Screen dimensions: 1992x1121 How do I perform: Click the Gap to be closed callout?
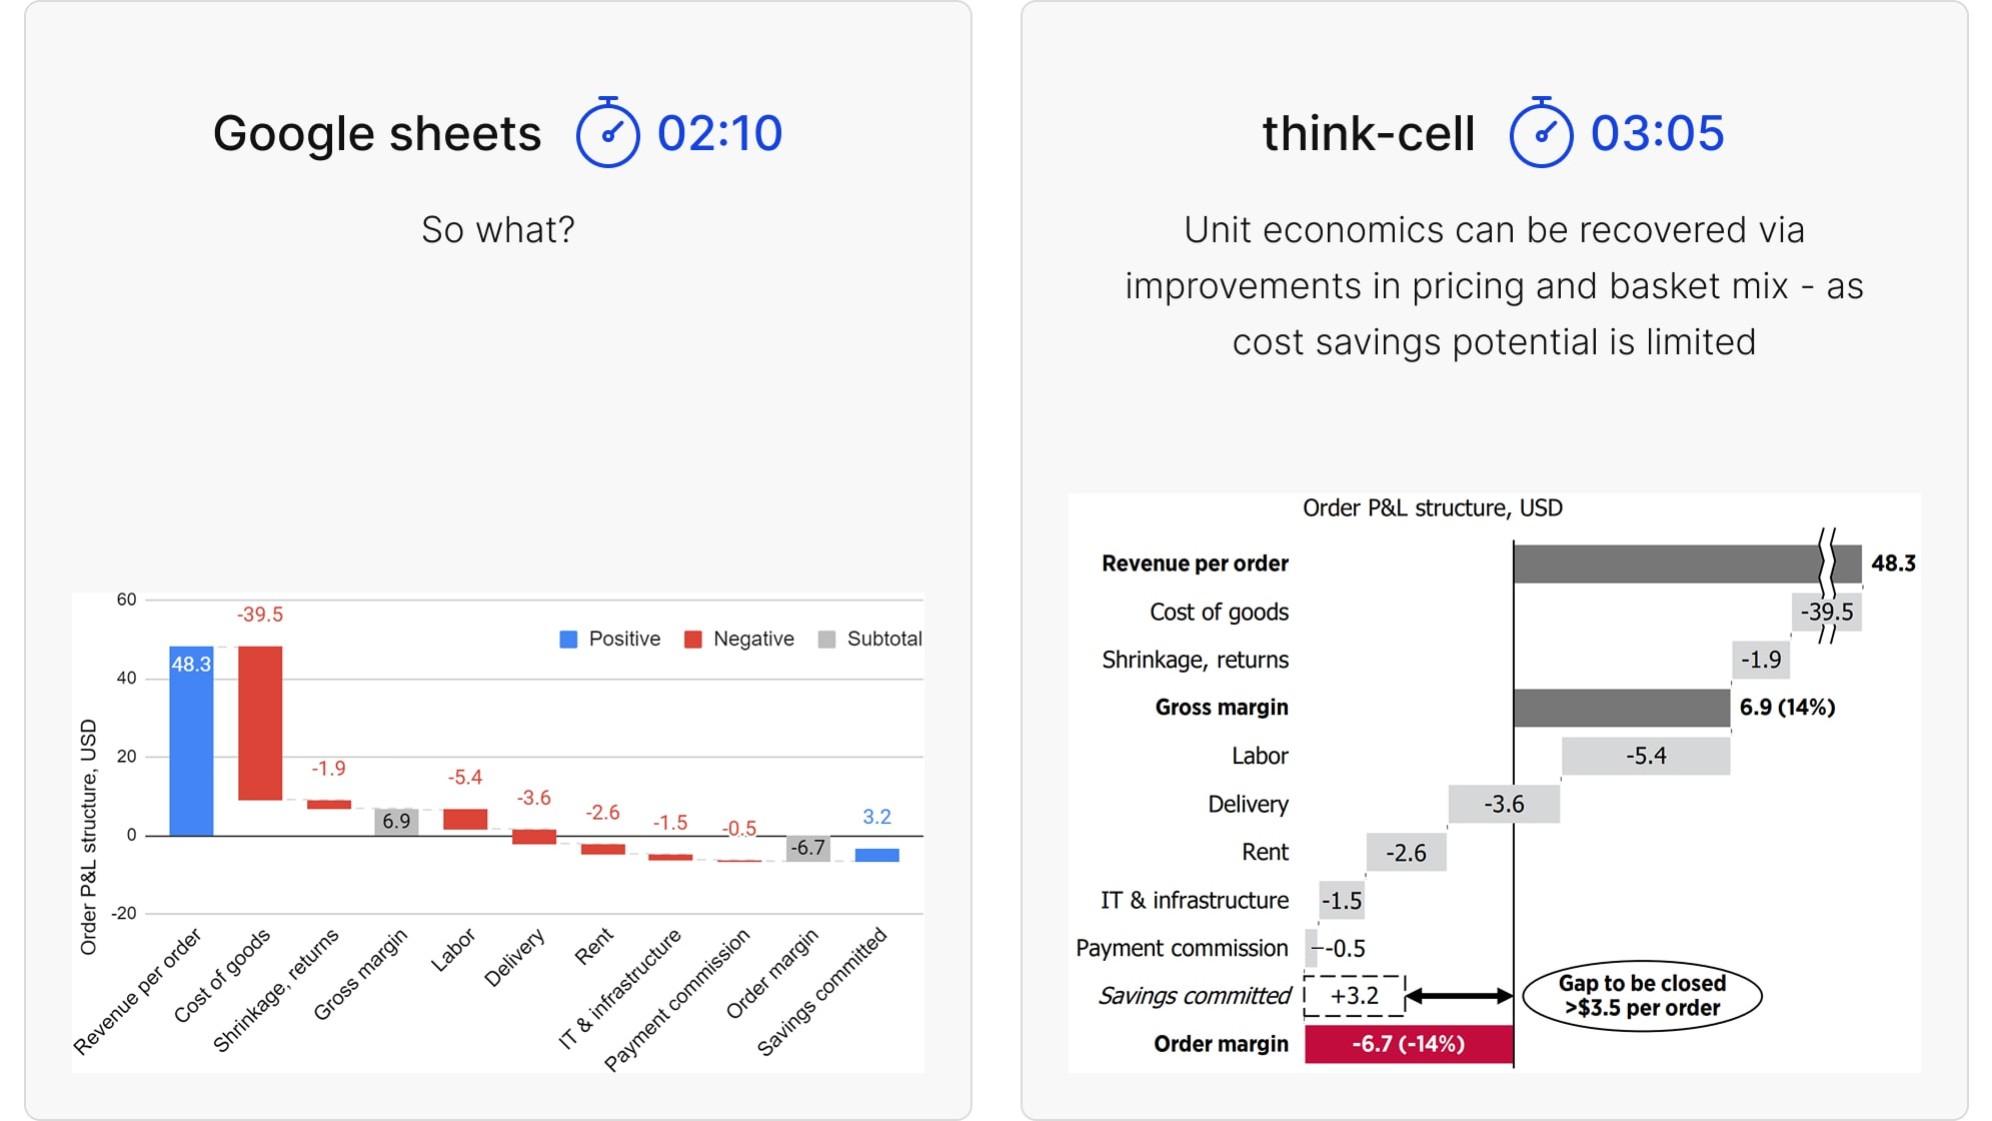1641,996
